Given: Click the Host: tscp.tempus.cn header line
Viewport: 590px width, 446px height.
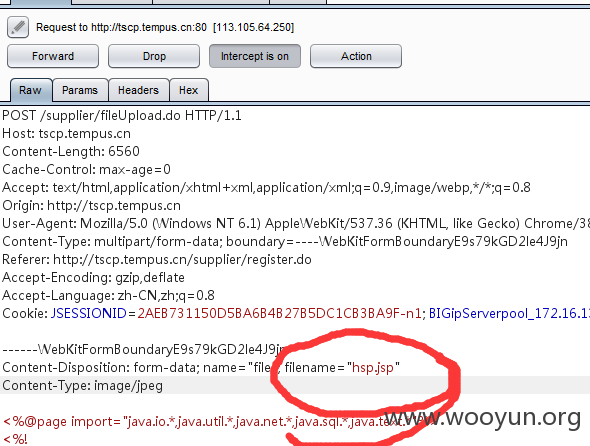Looking at the screenshot, I should tap(67, 133).
